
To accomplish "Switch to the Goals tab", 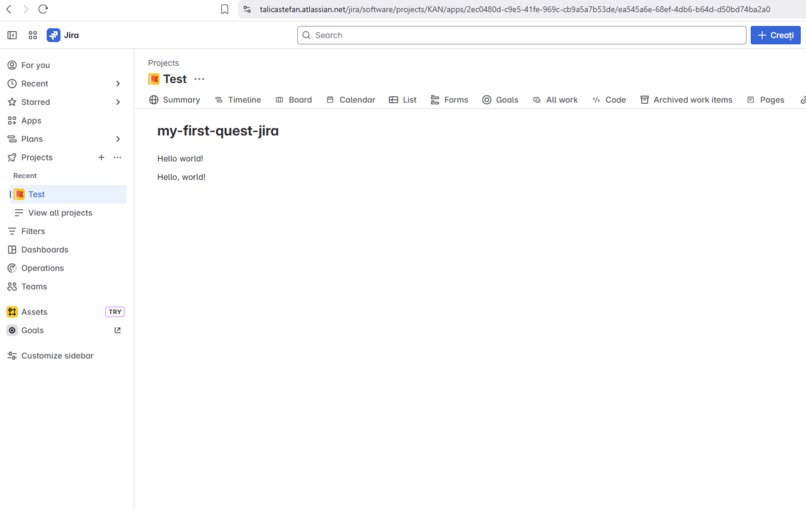I will click(x=500, y=100).
